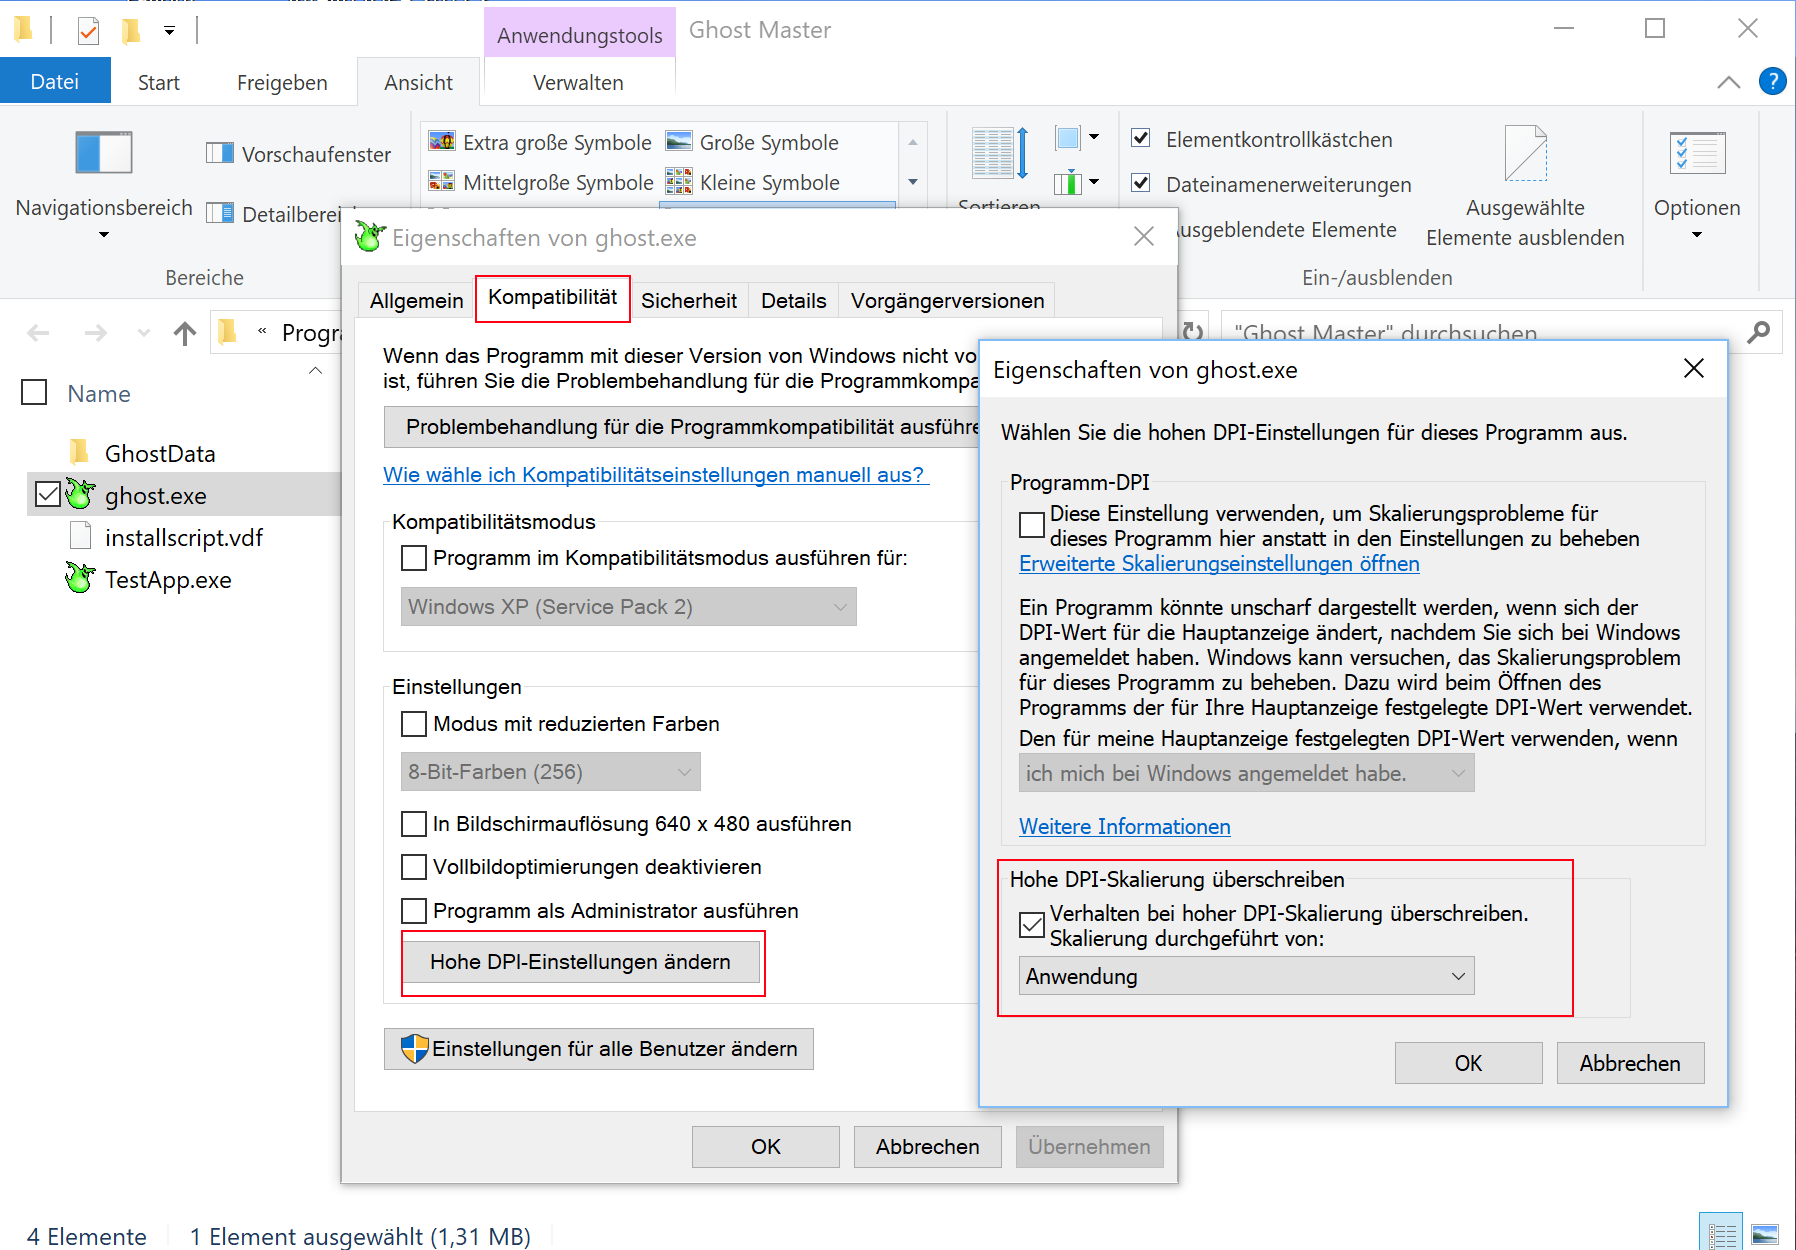This screenshot has height=1250, width=1796.
Task: Open the Datei ribbon menu
Action: click(55, 82)
